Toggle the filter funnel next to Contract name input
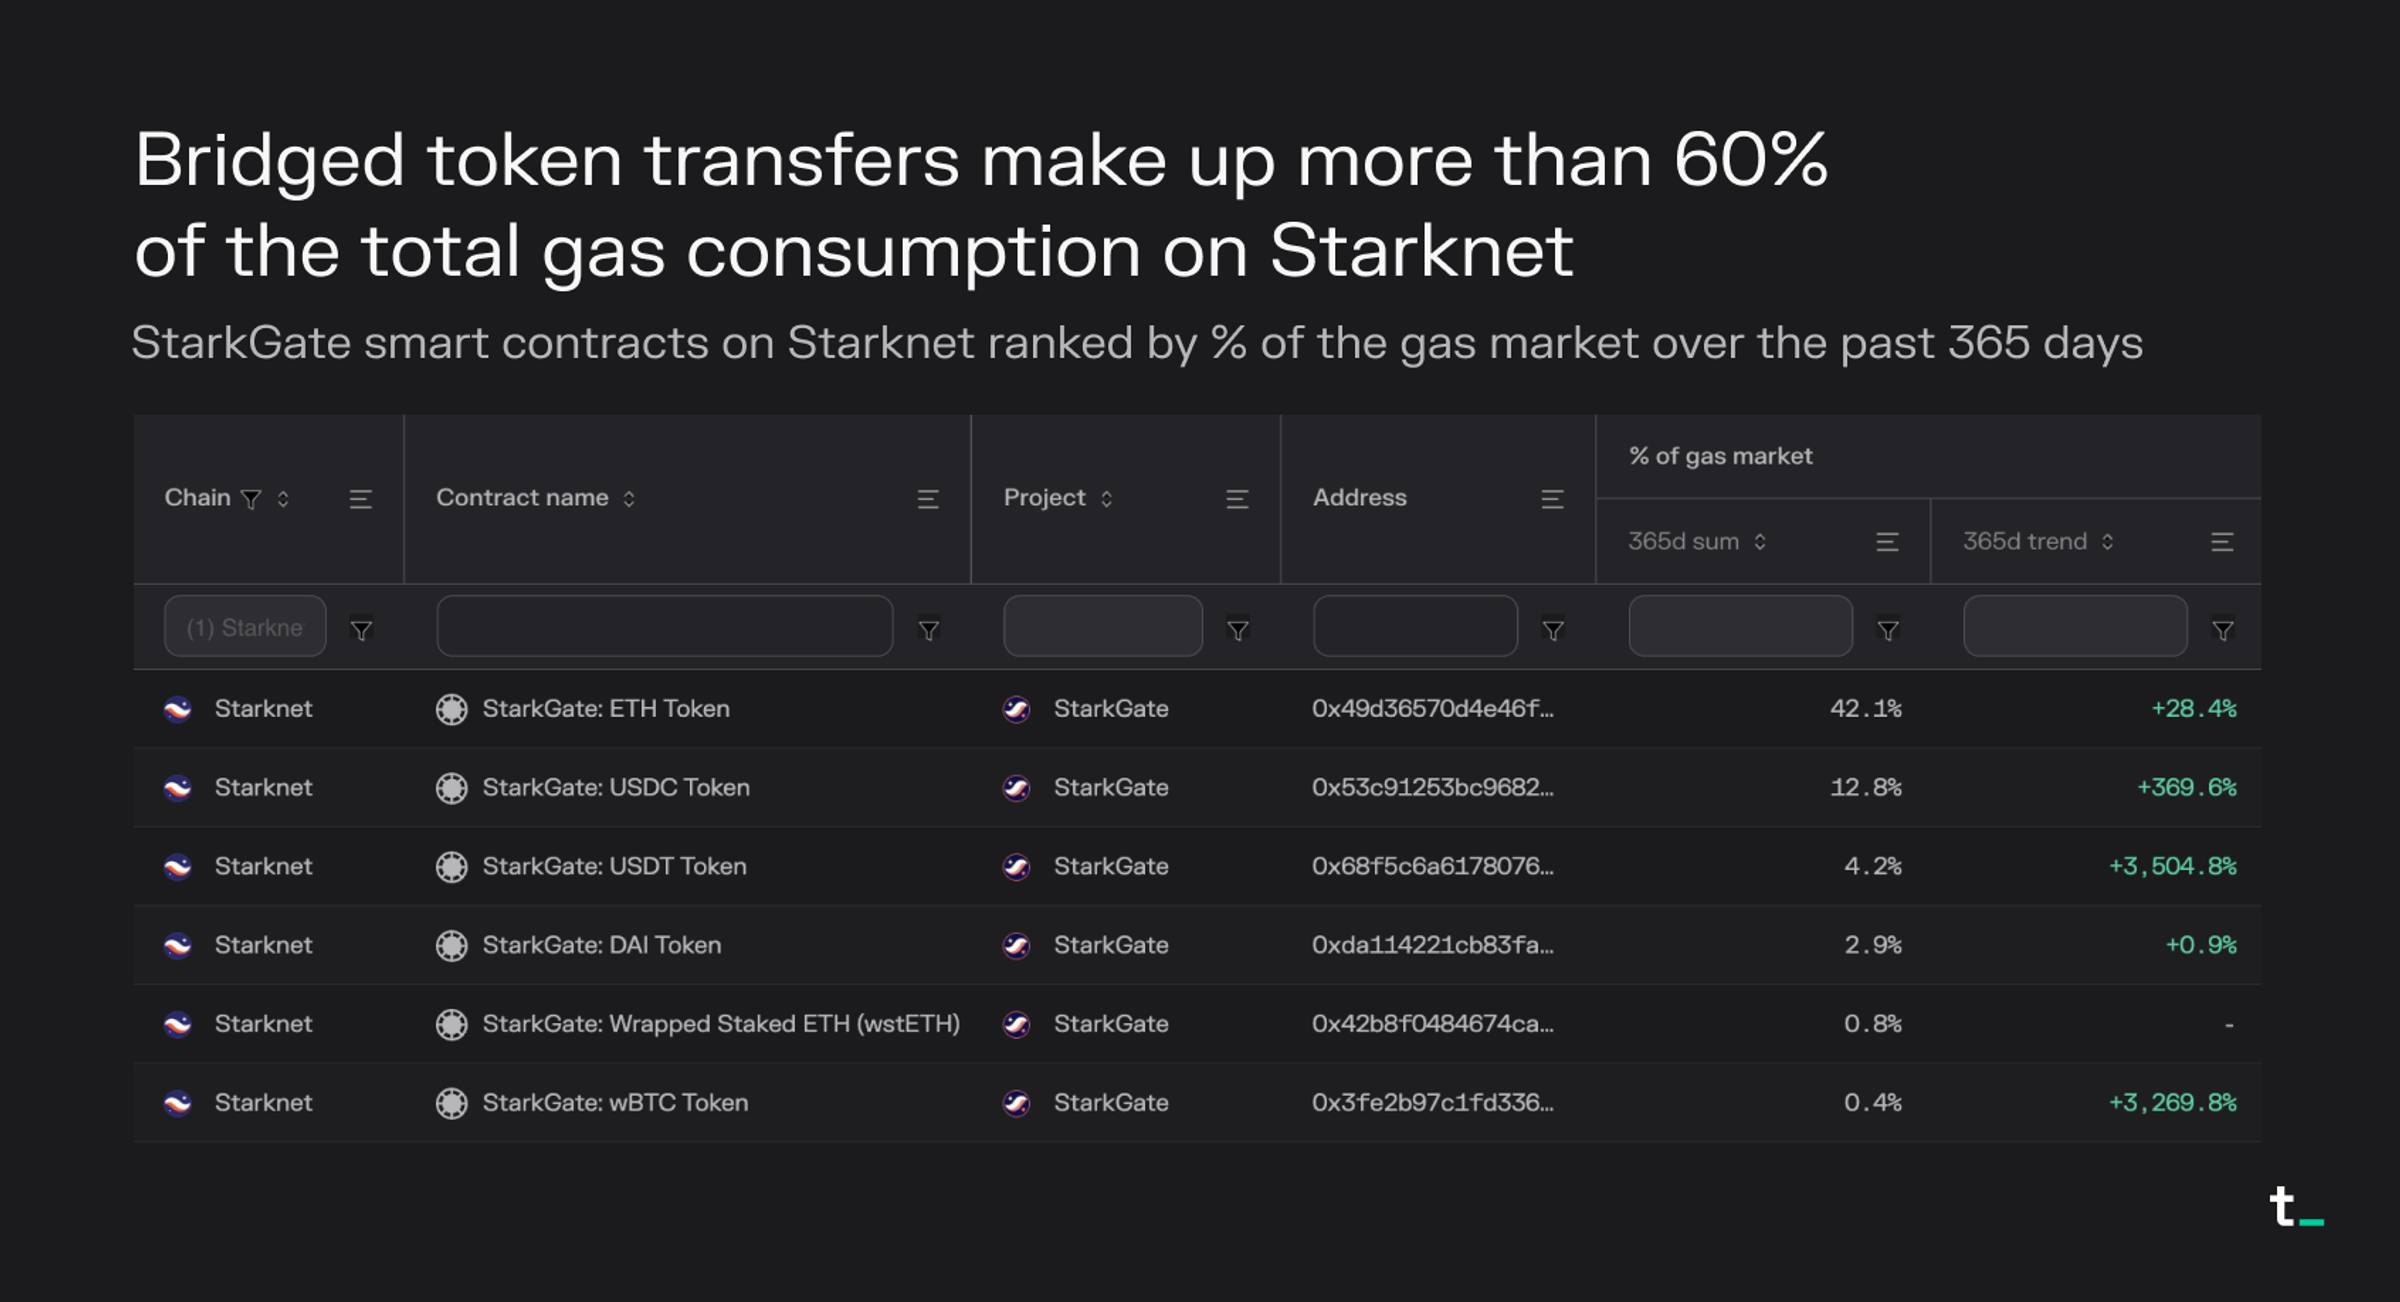Image resolution: width=2400 pixels, height=1302 pixels. coord(929,630)
